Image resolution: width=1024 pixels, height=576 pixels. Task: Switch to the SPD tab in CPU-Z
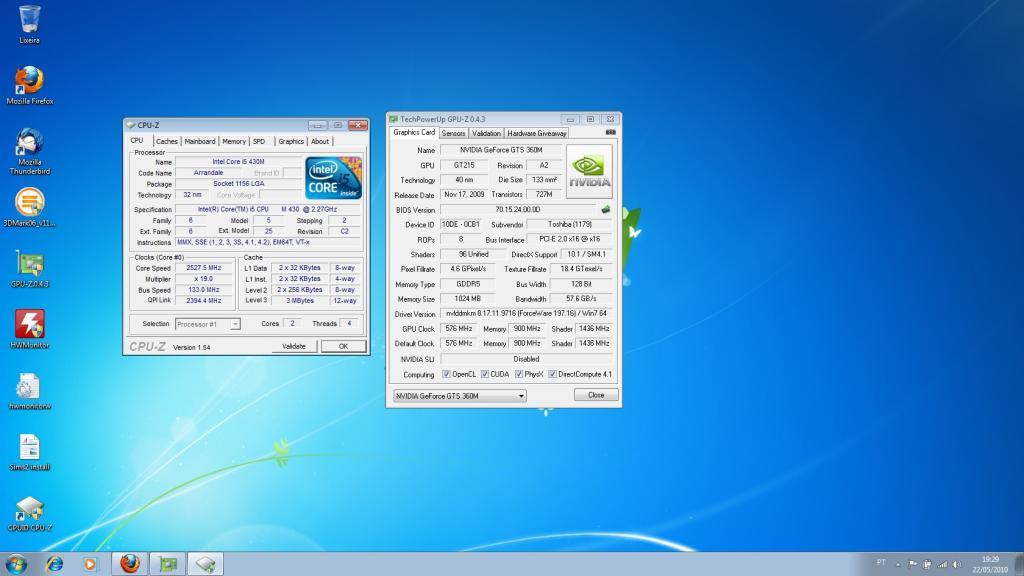click(259, 141)
